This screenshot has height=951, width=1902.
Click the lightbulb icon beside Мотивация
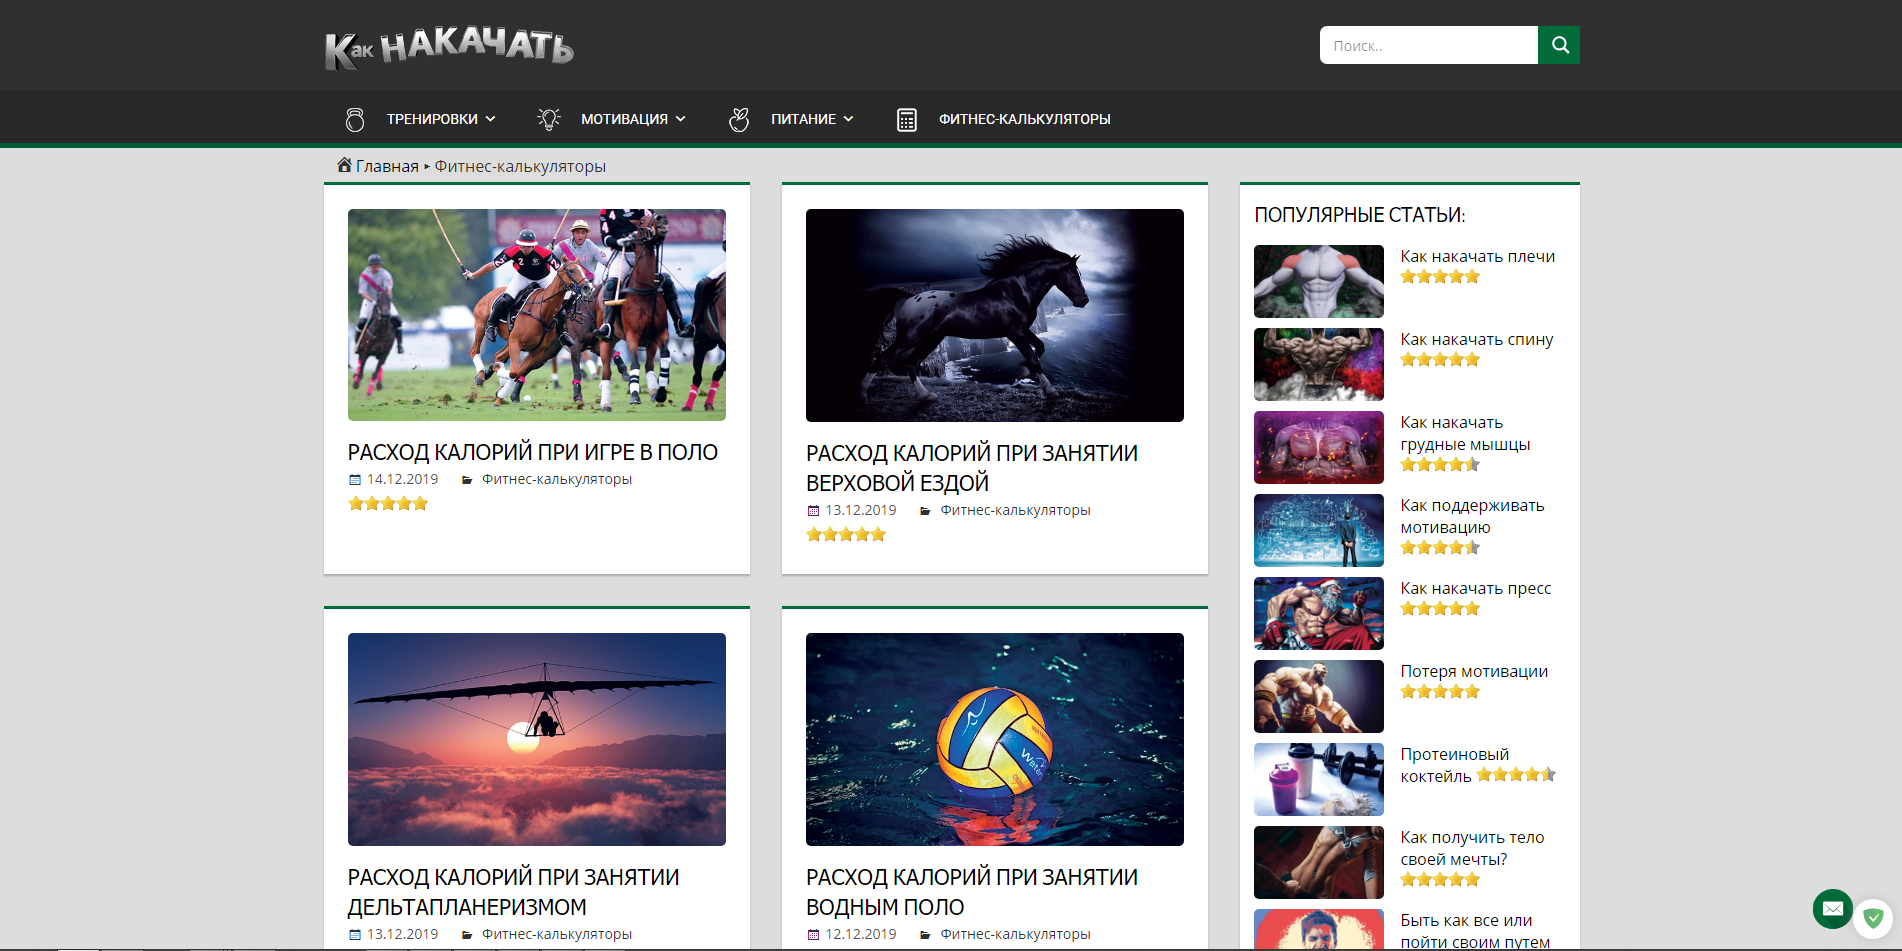pos(548,119)
